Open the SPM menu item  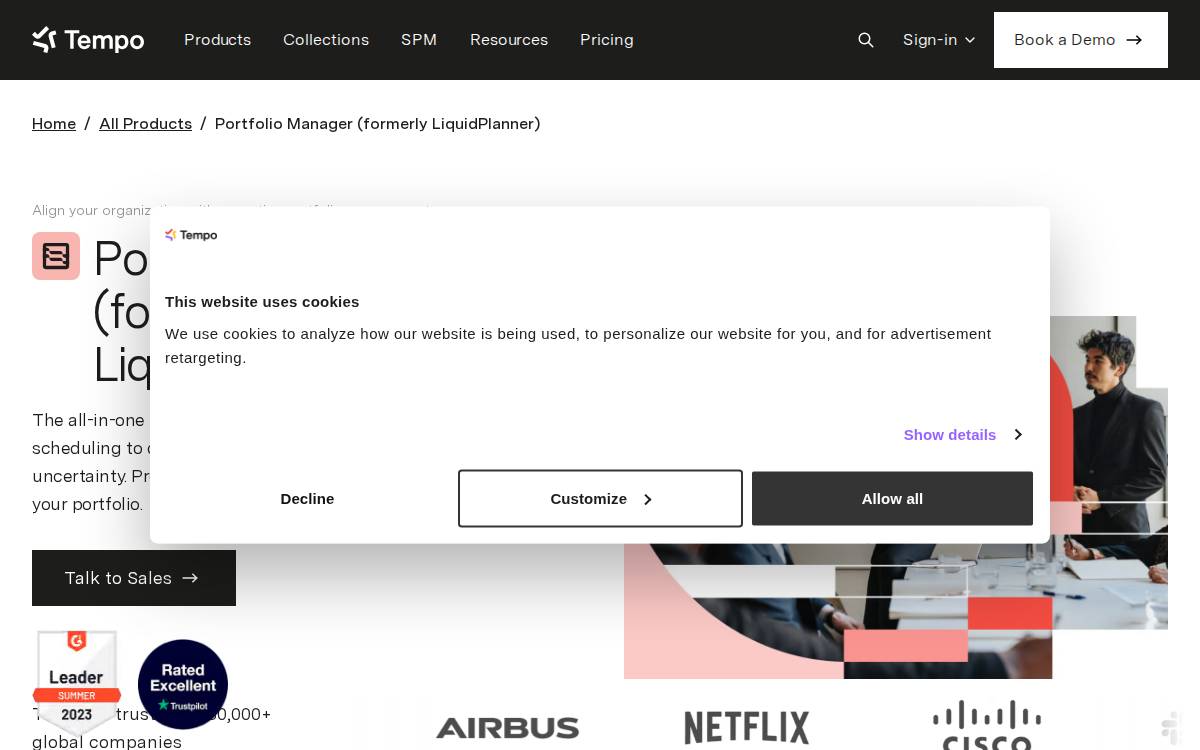click(419, 40)
